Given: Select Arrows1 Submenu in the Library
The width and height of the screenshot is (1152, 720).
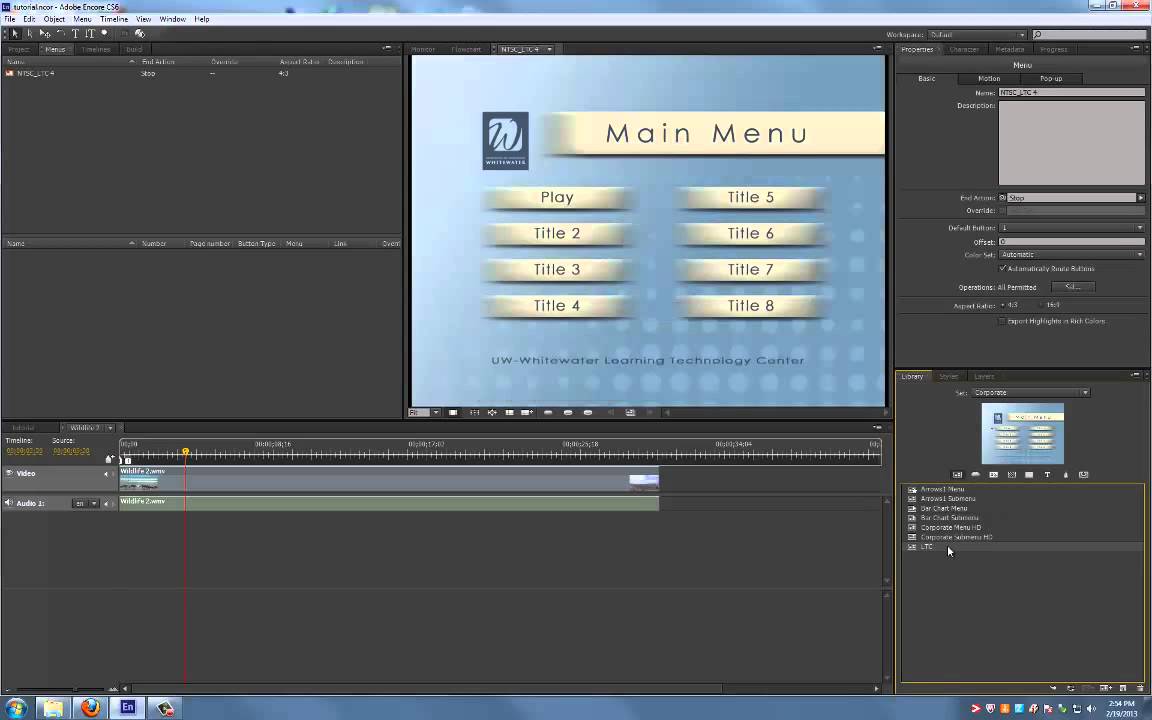Looking at the screenshot, I should [x=947, y=499].
